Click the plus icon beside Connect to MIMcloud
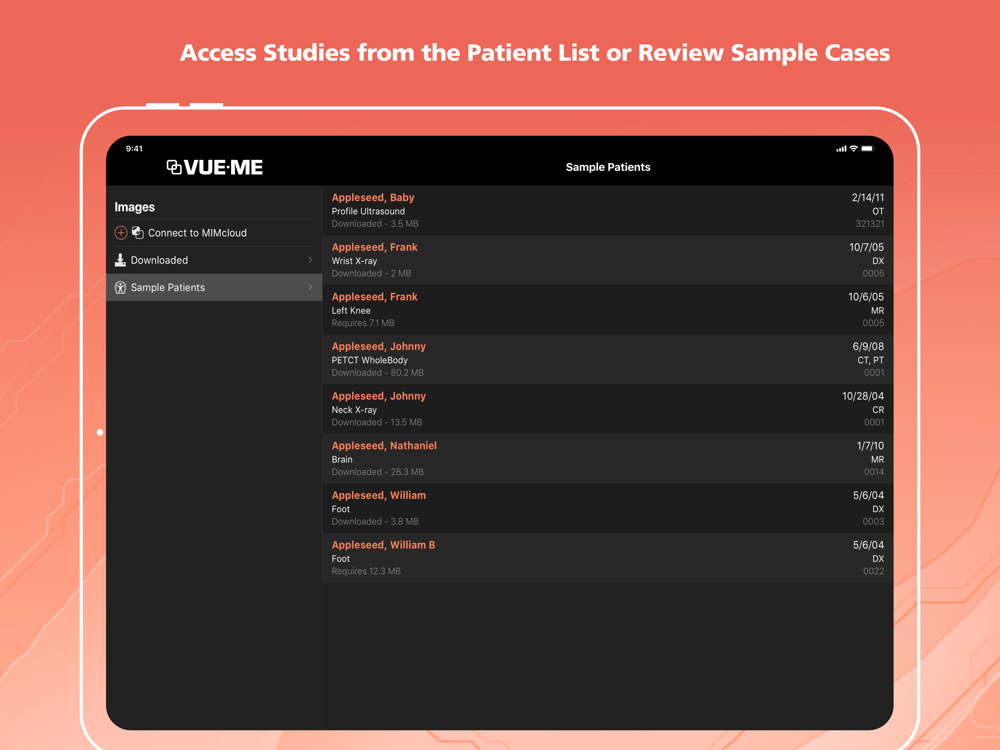Image resolution: width=1000 pixels, height=750 pixels. (121, 233)
